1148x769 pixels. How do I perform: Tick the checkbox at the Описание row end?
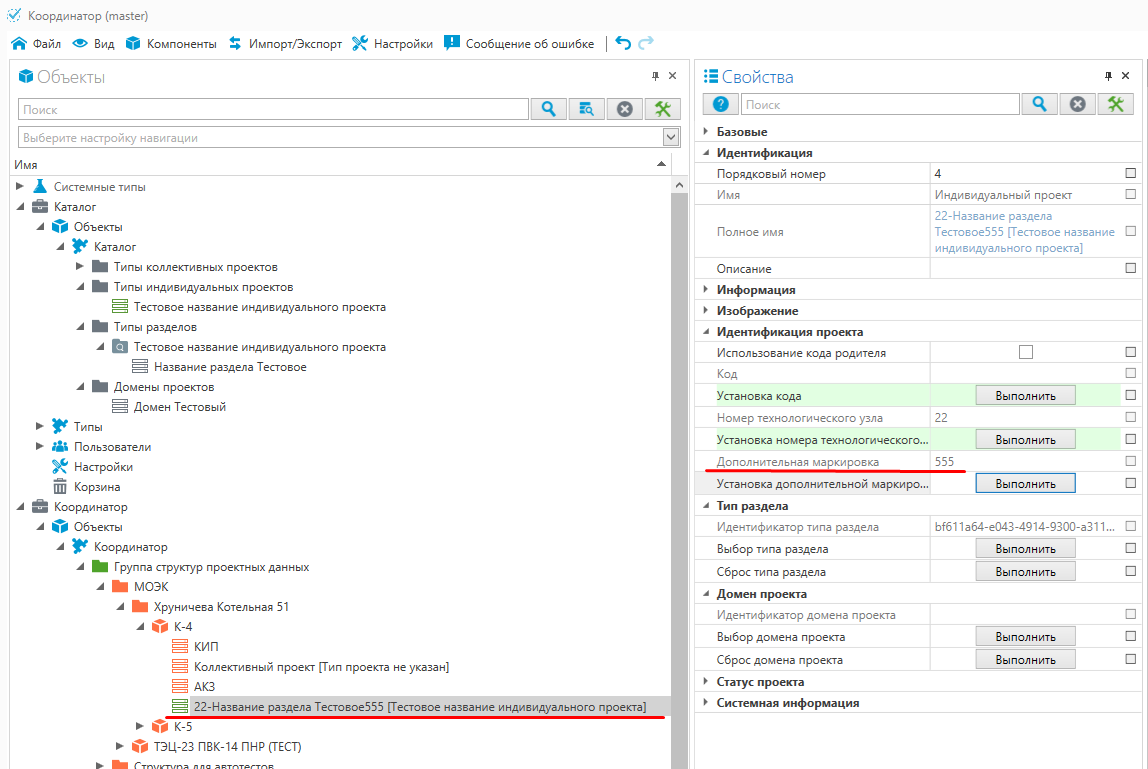[1131, 268]
